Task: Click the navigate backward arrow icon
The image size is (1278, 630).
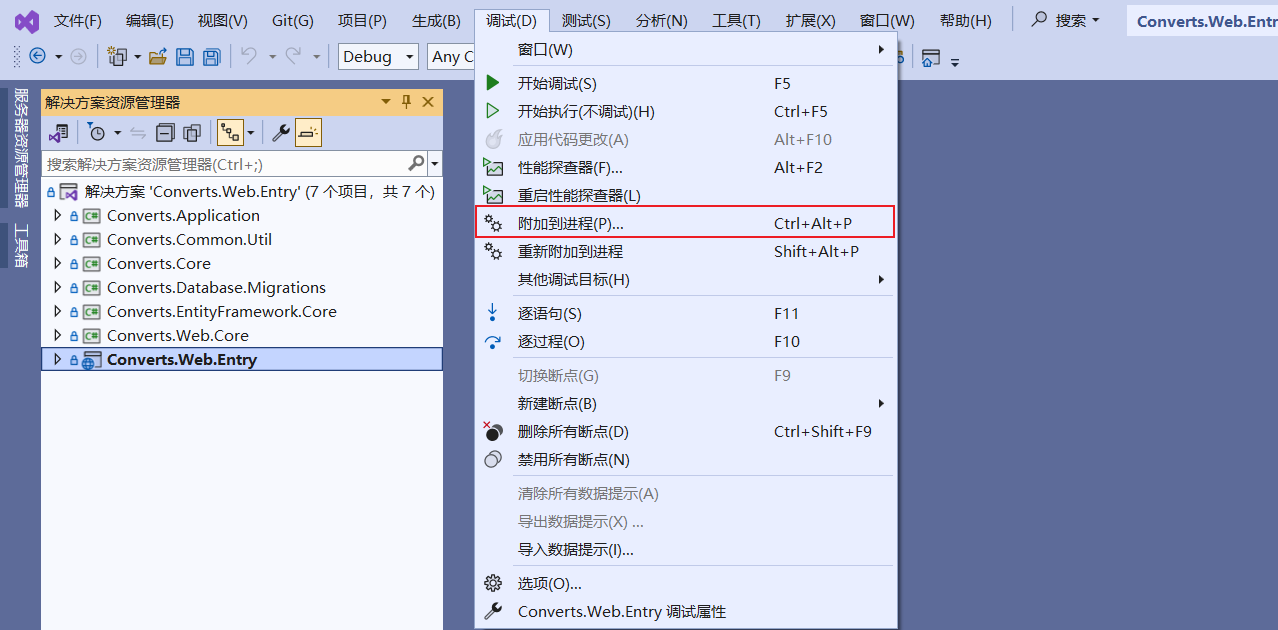Action: (x=38, y=57)
